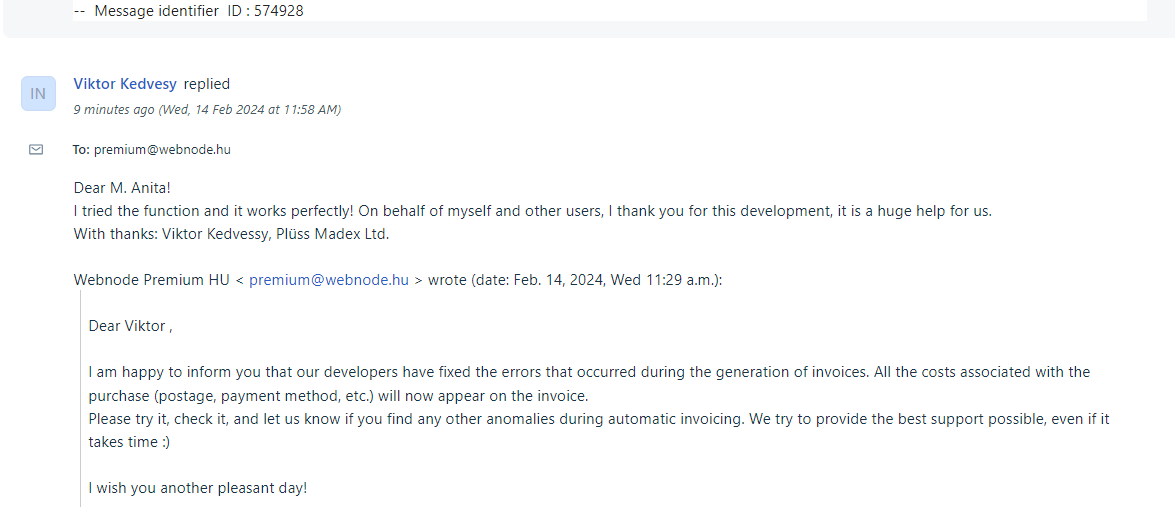Image resolution: width=1175 pixels, height=507 pixels.
Task: Click the IN avatar badge
Action: tap(37, 94)
